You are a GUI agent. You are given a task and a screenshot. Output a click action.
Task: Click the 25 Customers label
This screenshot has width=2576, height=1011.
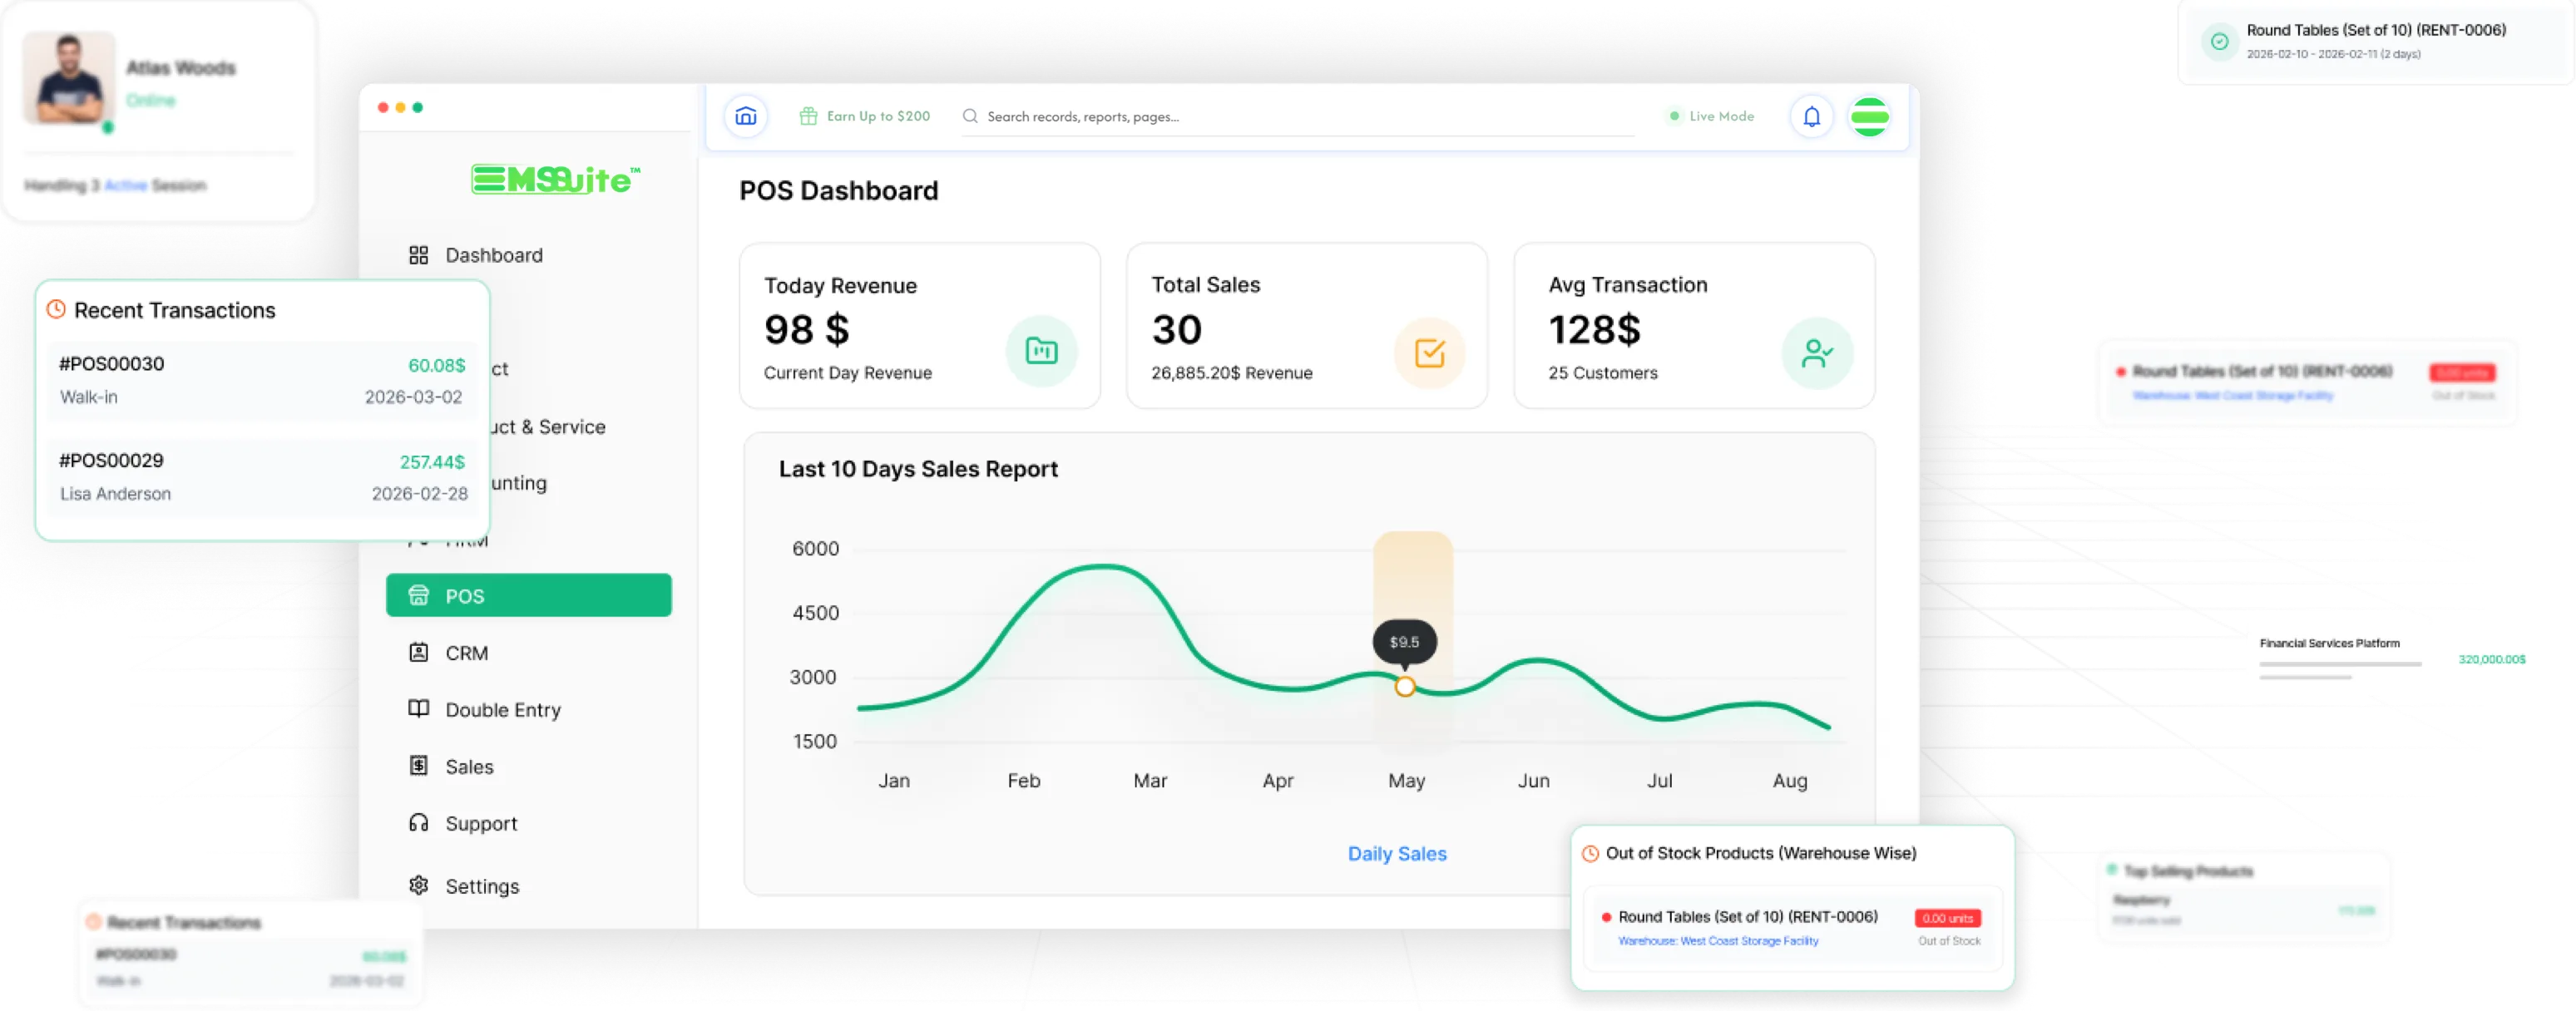[x=1602, y=373]
